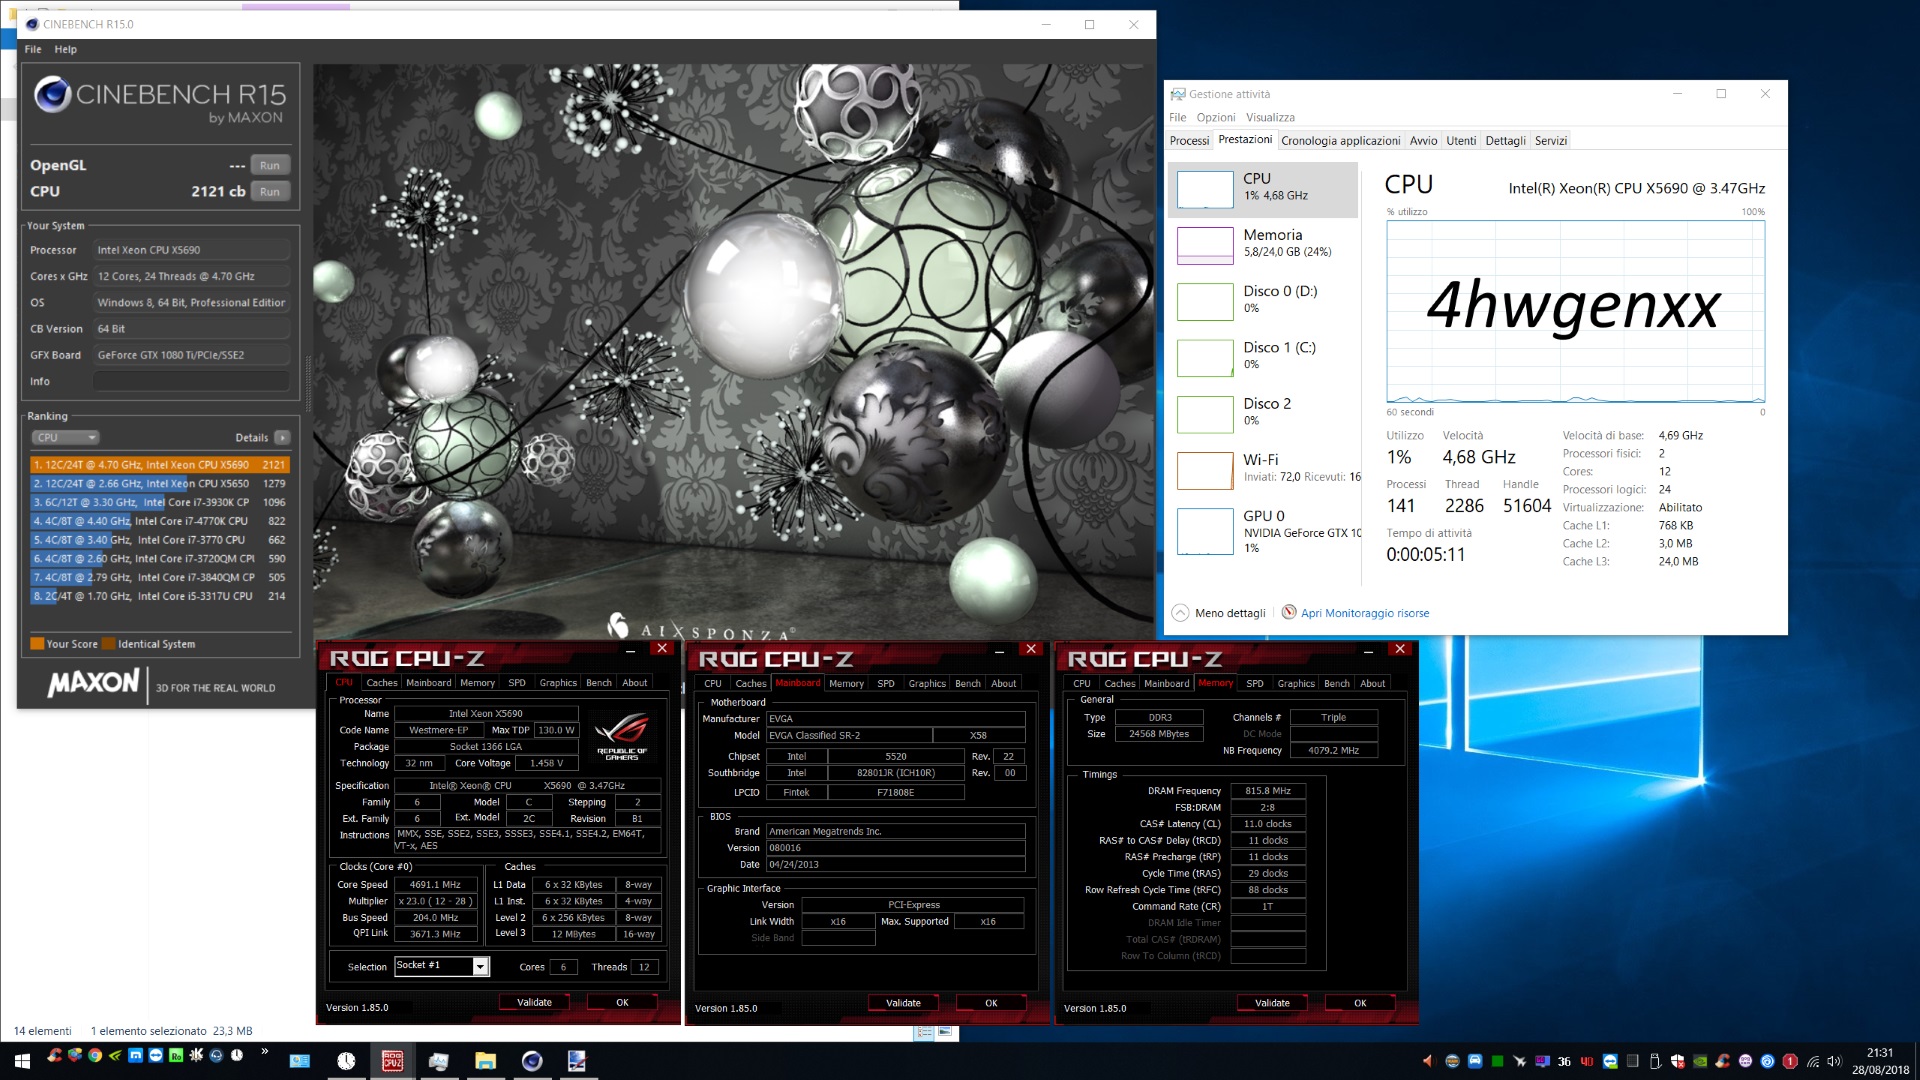Click OK in the Mainboard CPU-Z window
1920x1080 pixels.
coord(991,1003)
